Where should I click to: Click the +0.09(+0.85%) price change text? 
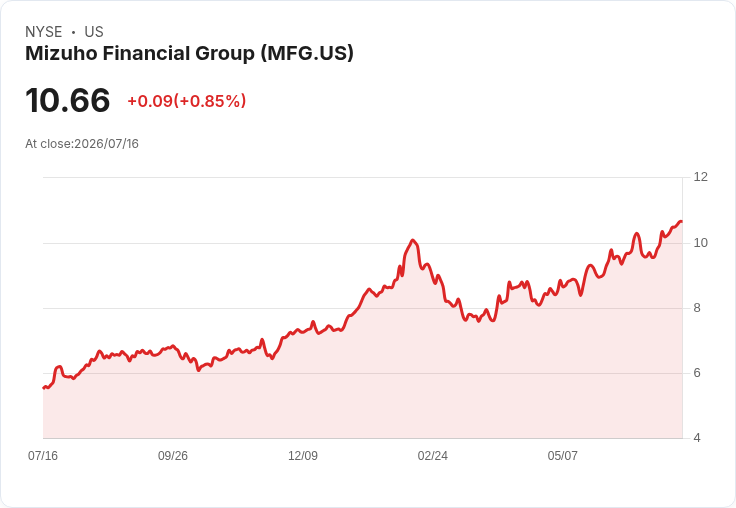tap(186, 101)
